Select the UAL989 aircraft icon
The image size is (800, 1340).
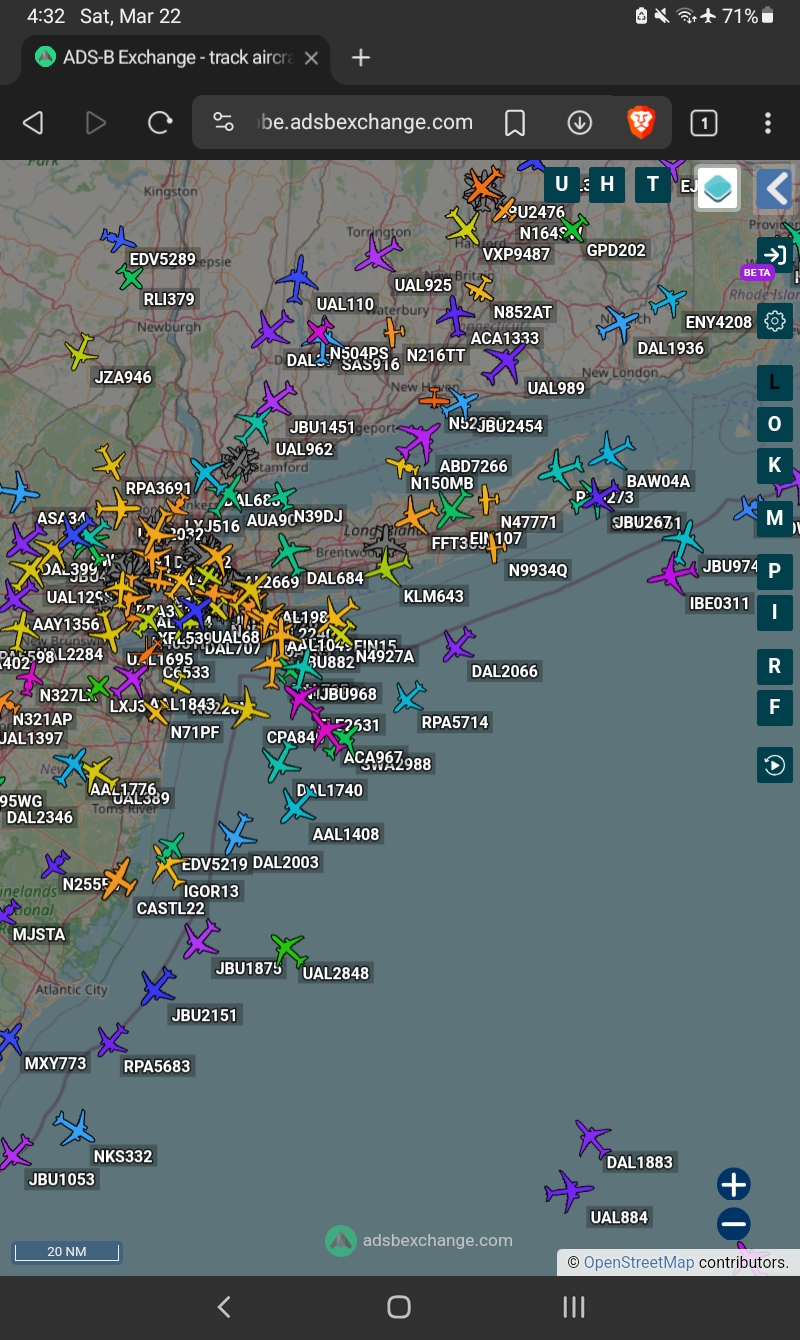[x=504, y=364]
